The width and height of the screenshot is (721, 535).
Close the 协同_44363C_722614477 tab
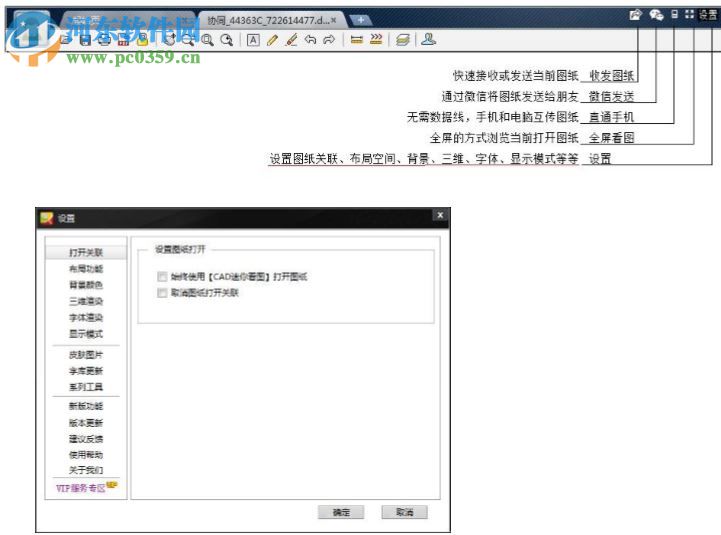click(334, 20)
